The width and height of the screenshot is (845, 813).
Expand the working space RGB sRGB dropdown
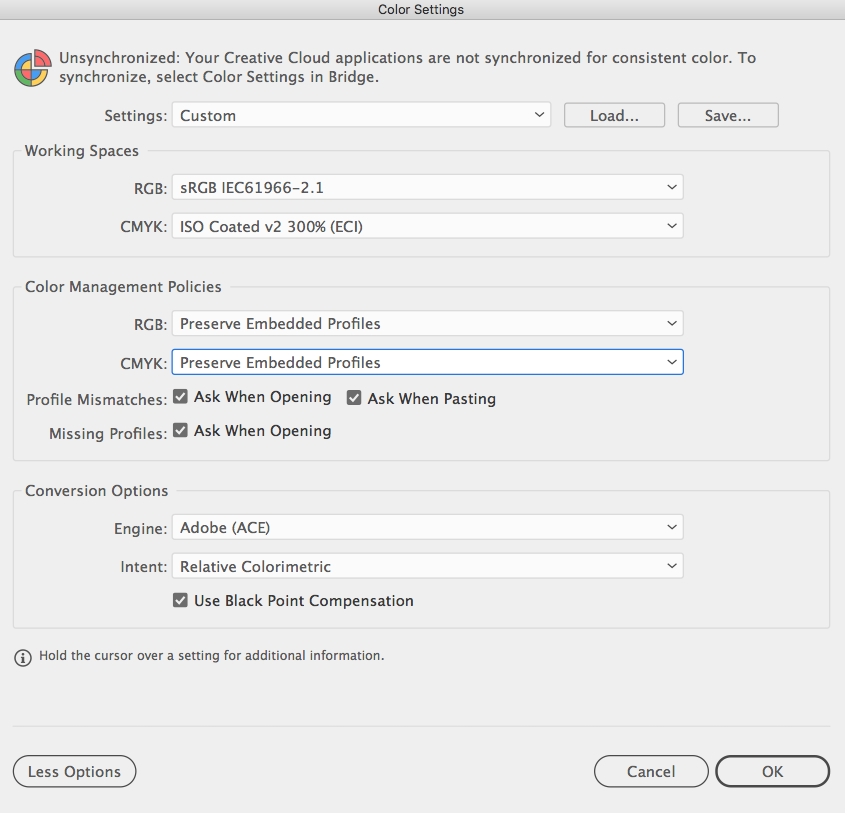click(427, 187)
